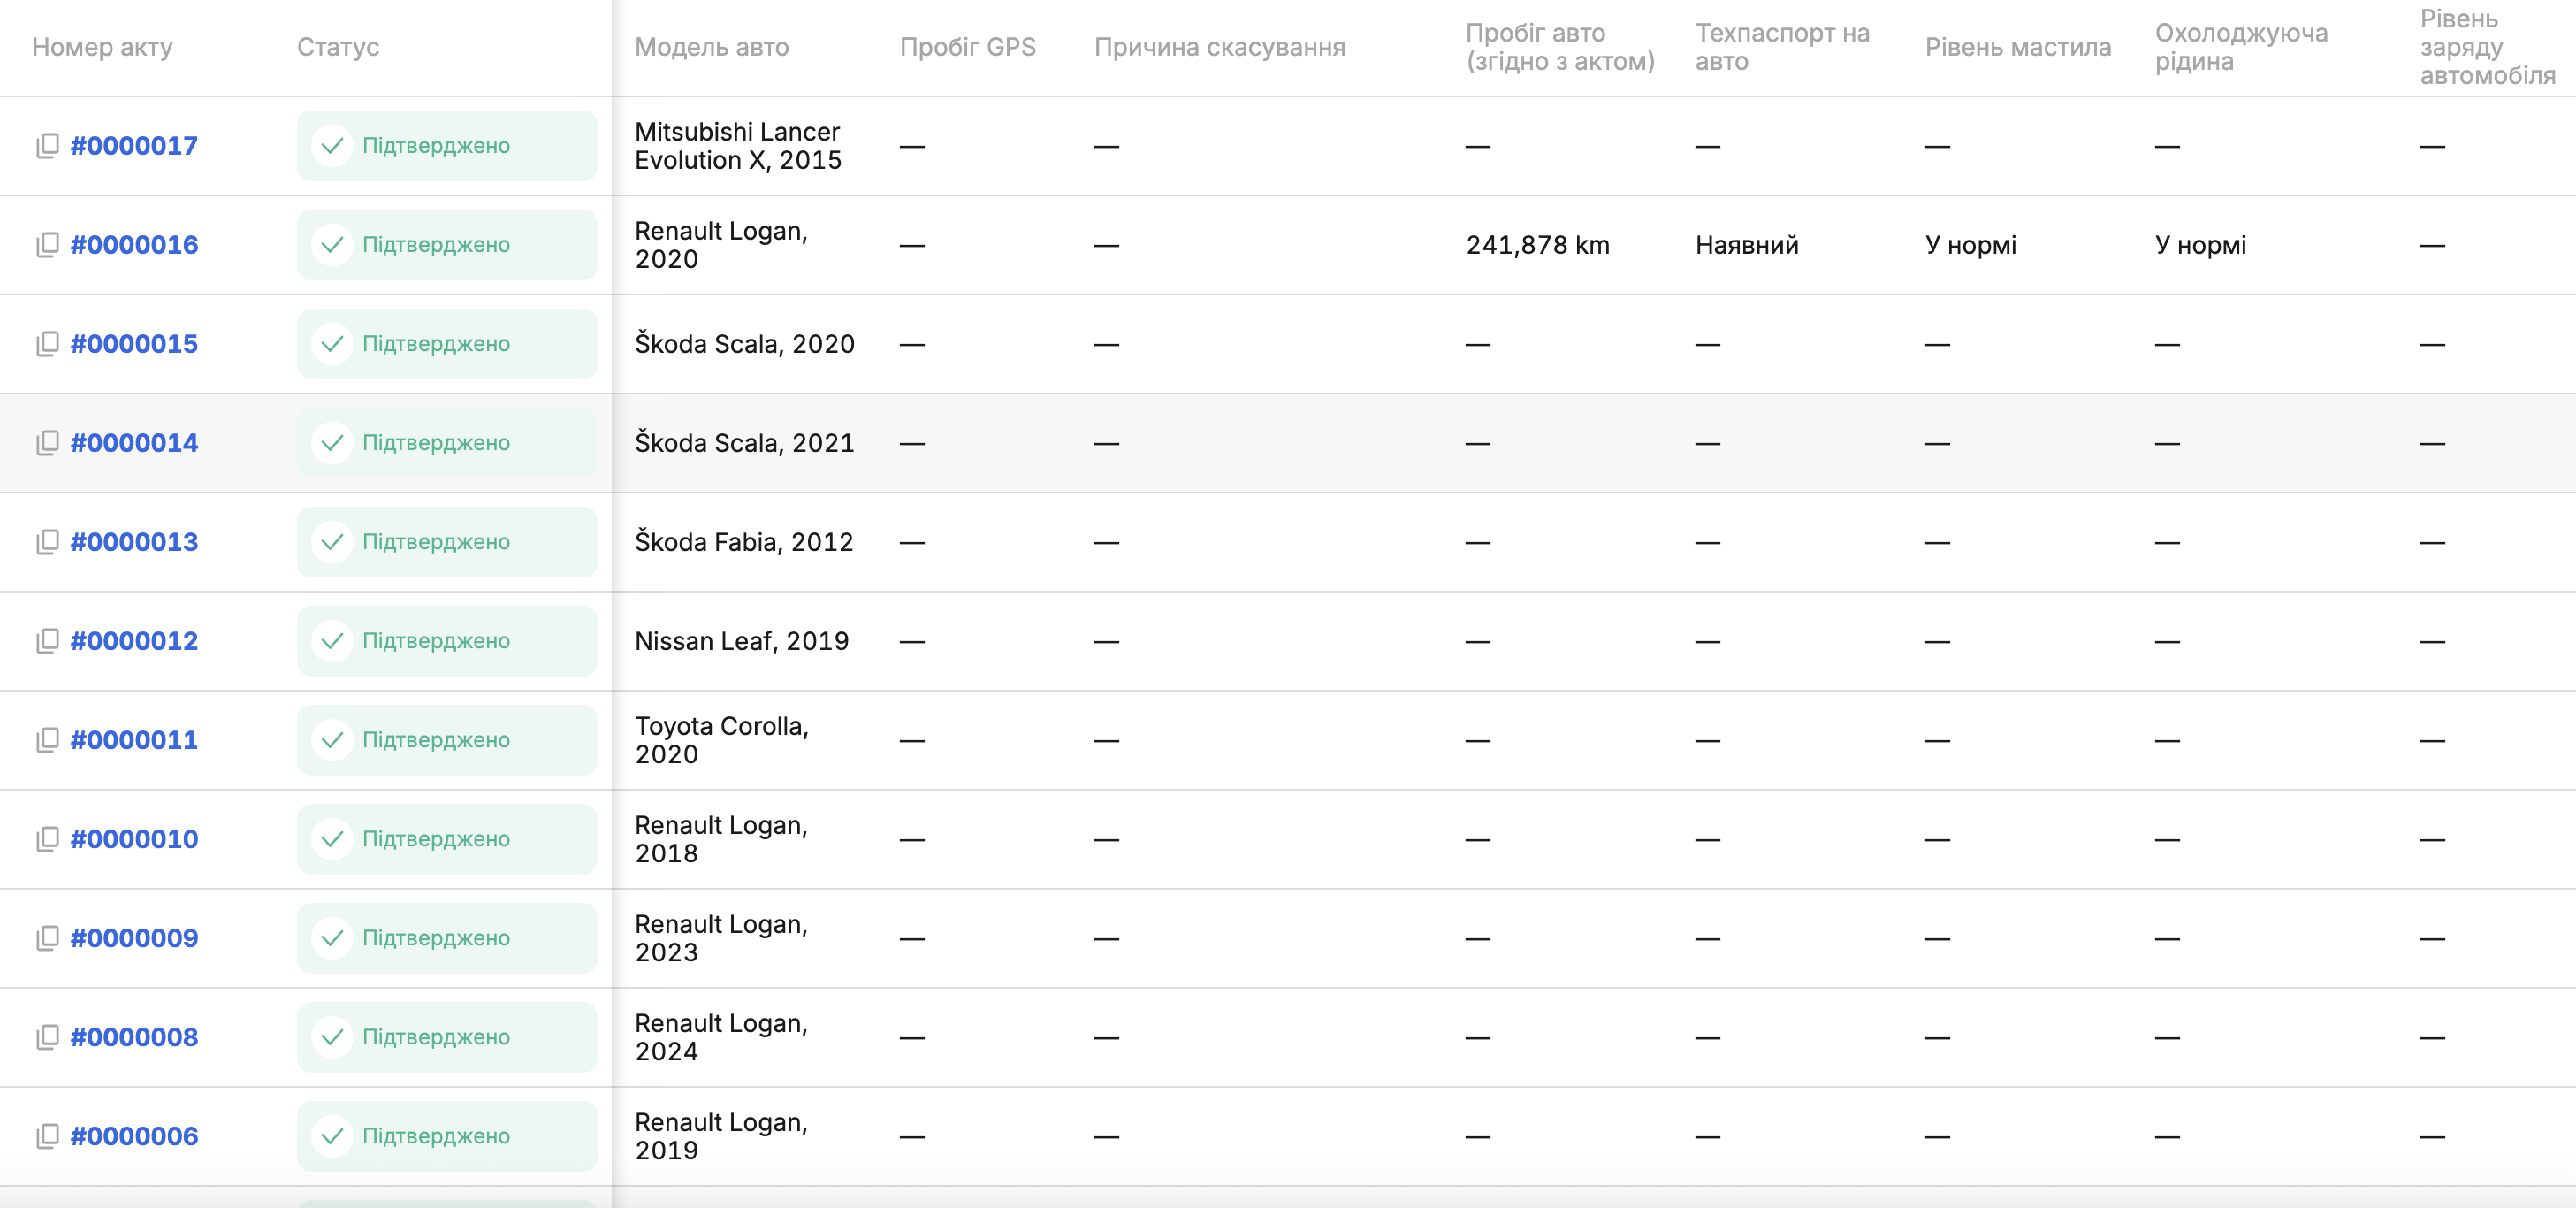Copy act number #0000017
Image resolution: width=2576 pixels, height=1208 pixels.
(47, 146)
